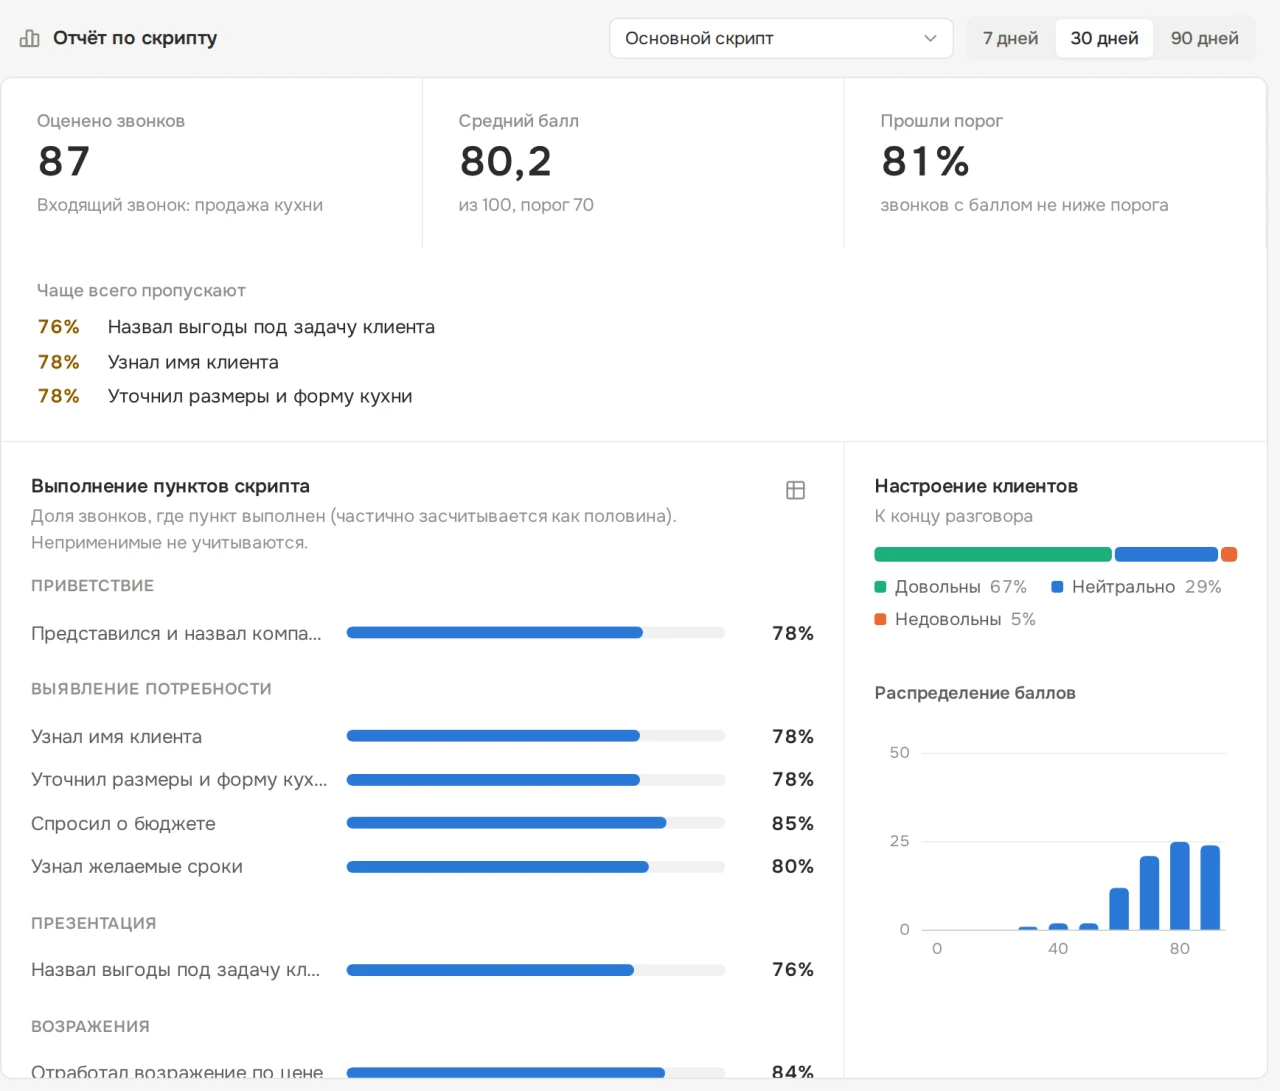This screenshot has width=1280, height=1091.
Task: Select the 7 дней period
Action: pyautogui.click(x=1010, y=38)
